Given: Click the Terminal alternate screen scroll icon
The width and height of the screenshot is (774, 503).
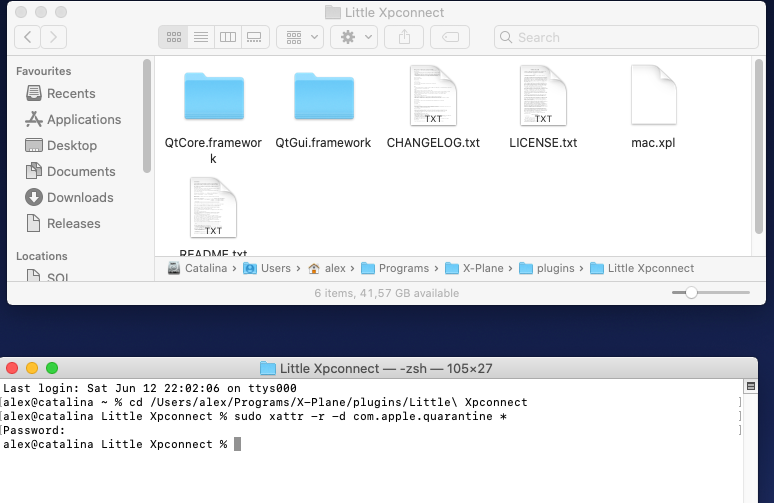Looking at the screenshot, I should 751,387.
